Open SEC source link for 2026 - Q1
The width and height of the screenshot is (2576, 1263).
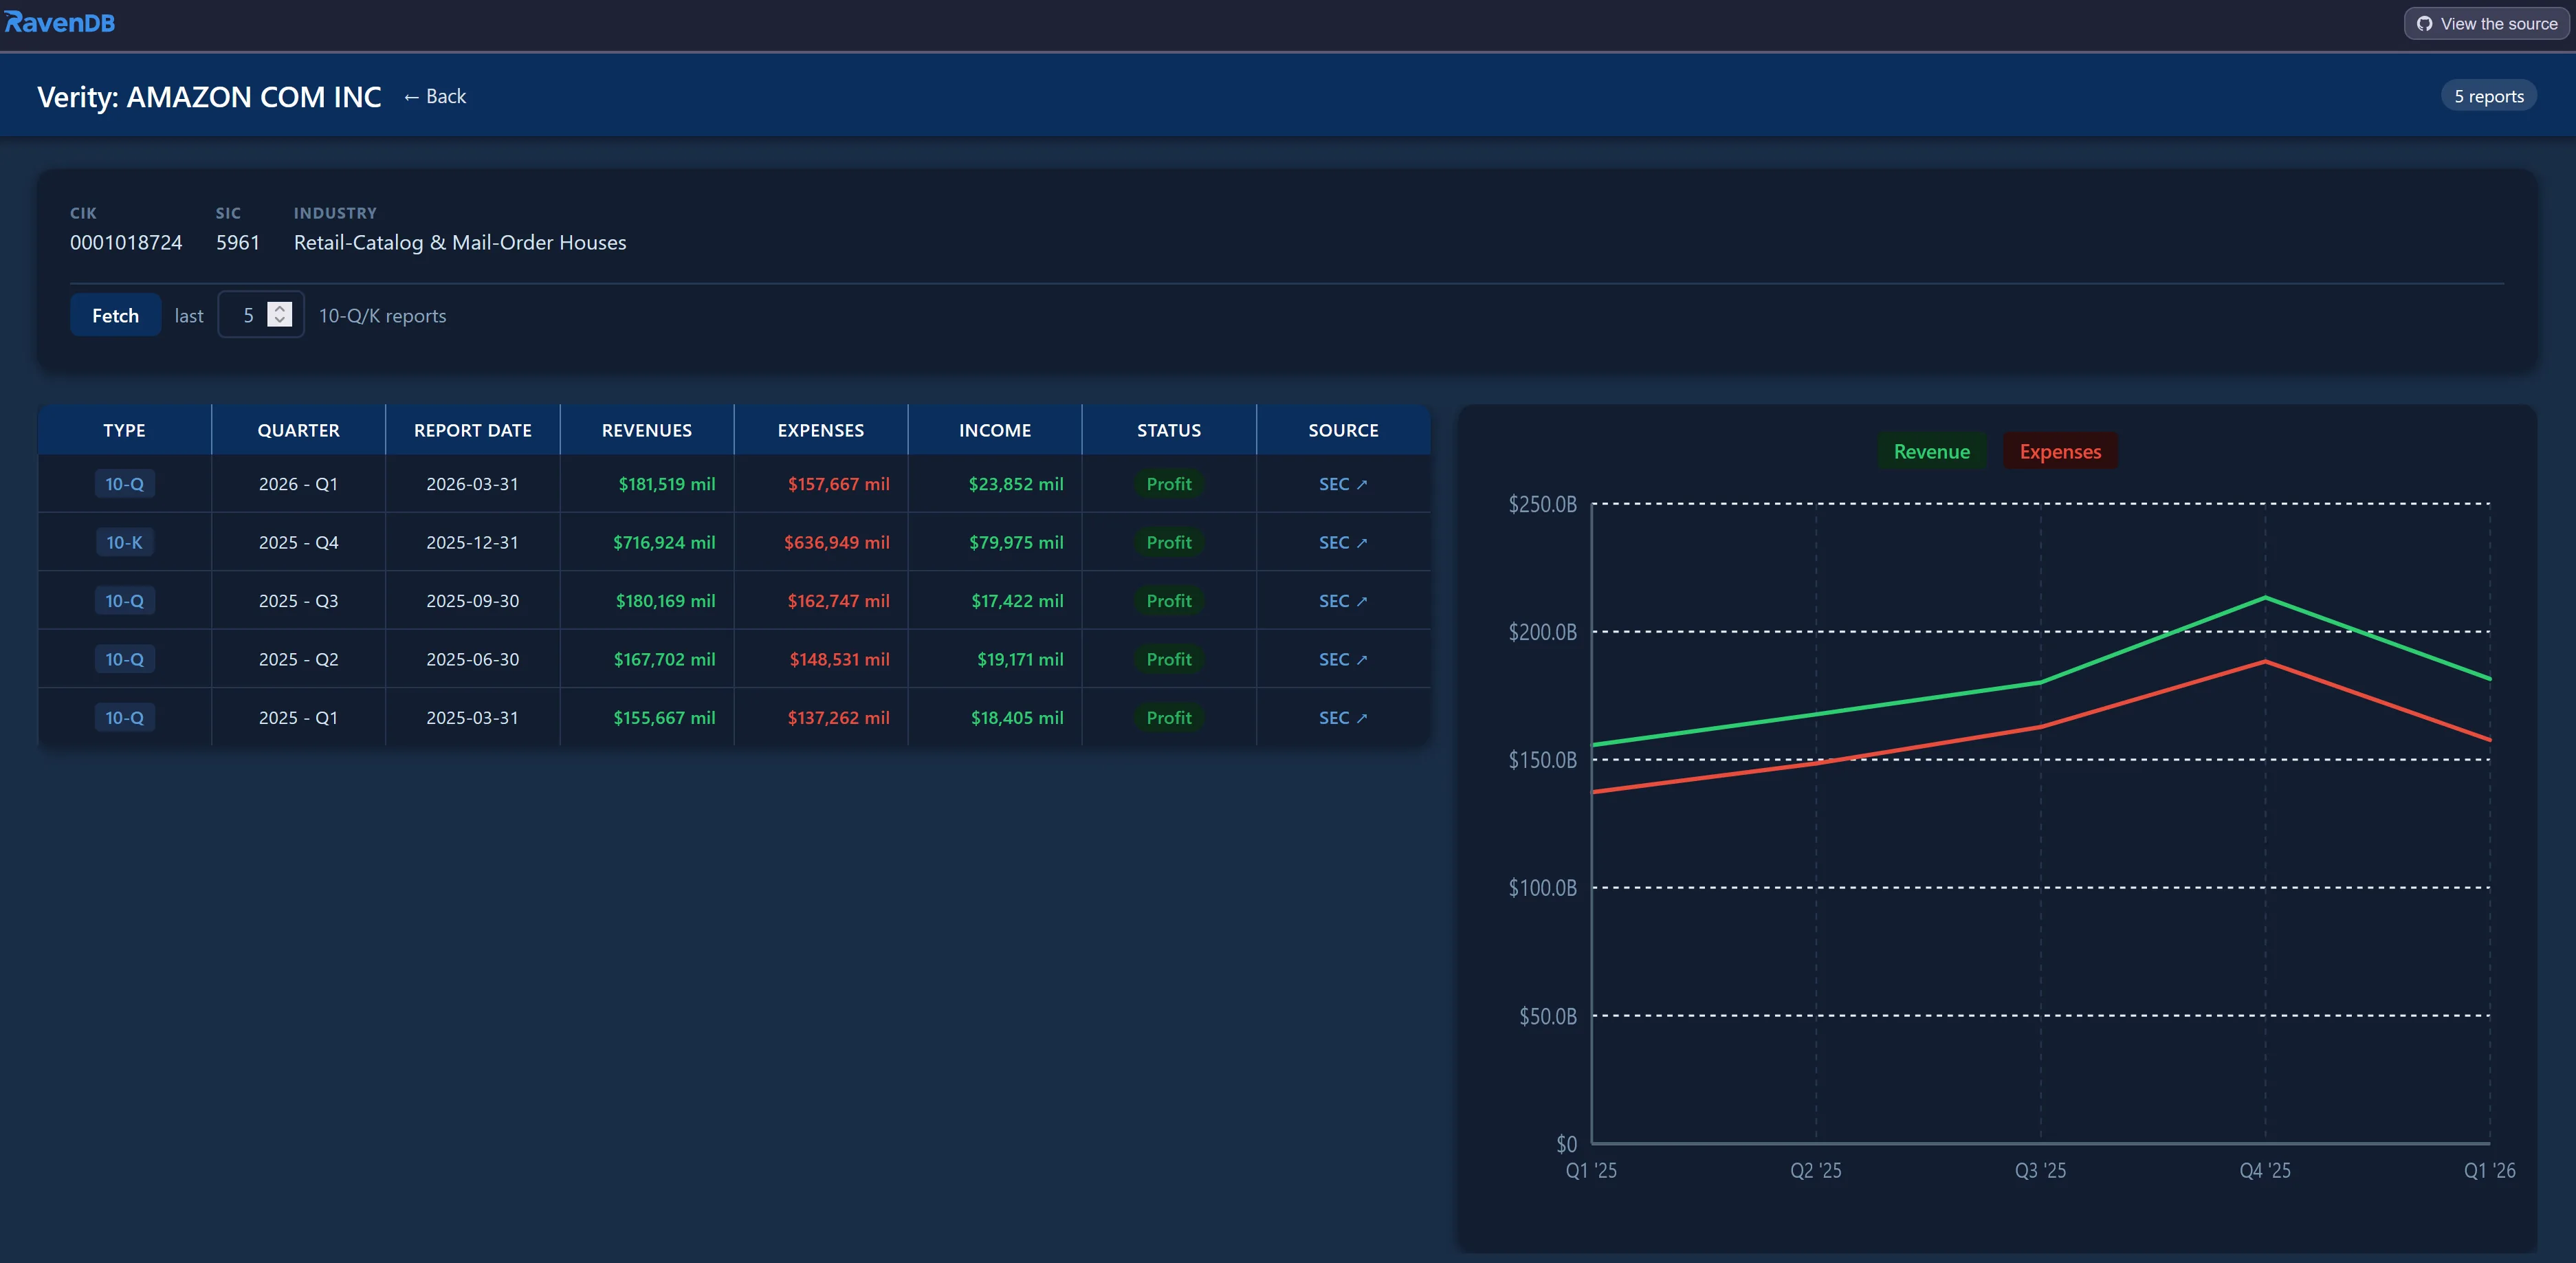coord(1342,484)
